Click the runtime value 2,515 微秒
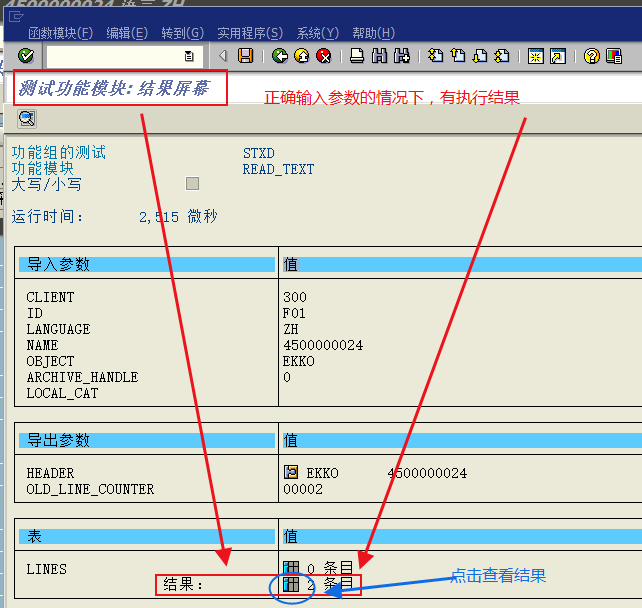The height and width of the screenshot is (608, 642). click(x=178, y=217)
